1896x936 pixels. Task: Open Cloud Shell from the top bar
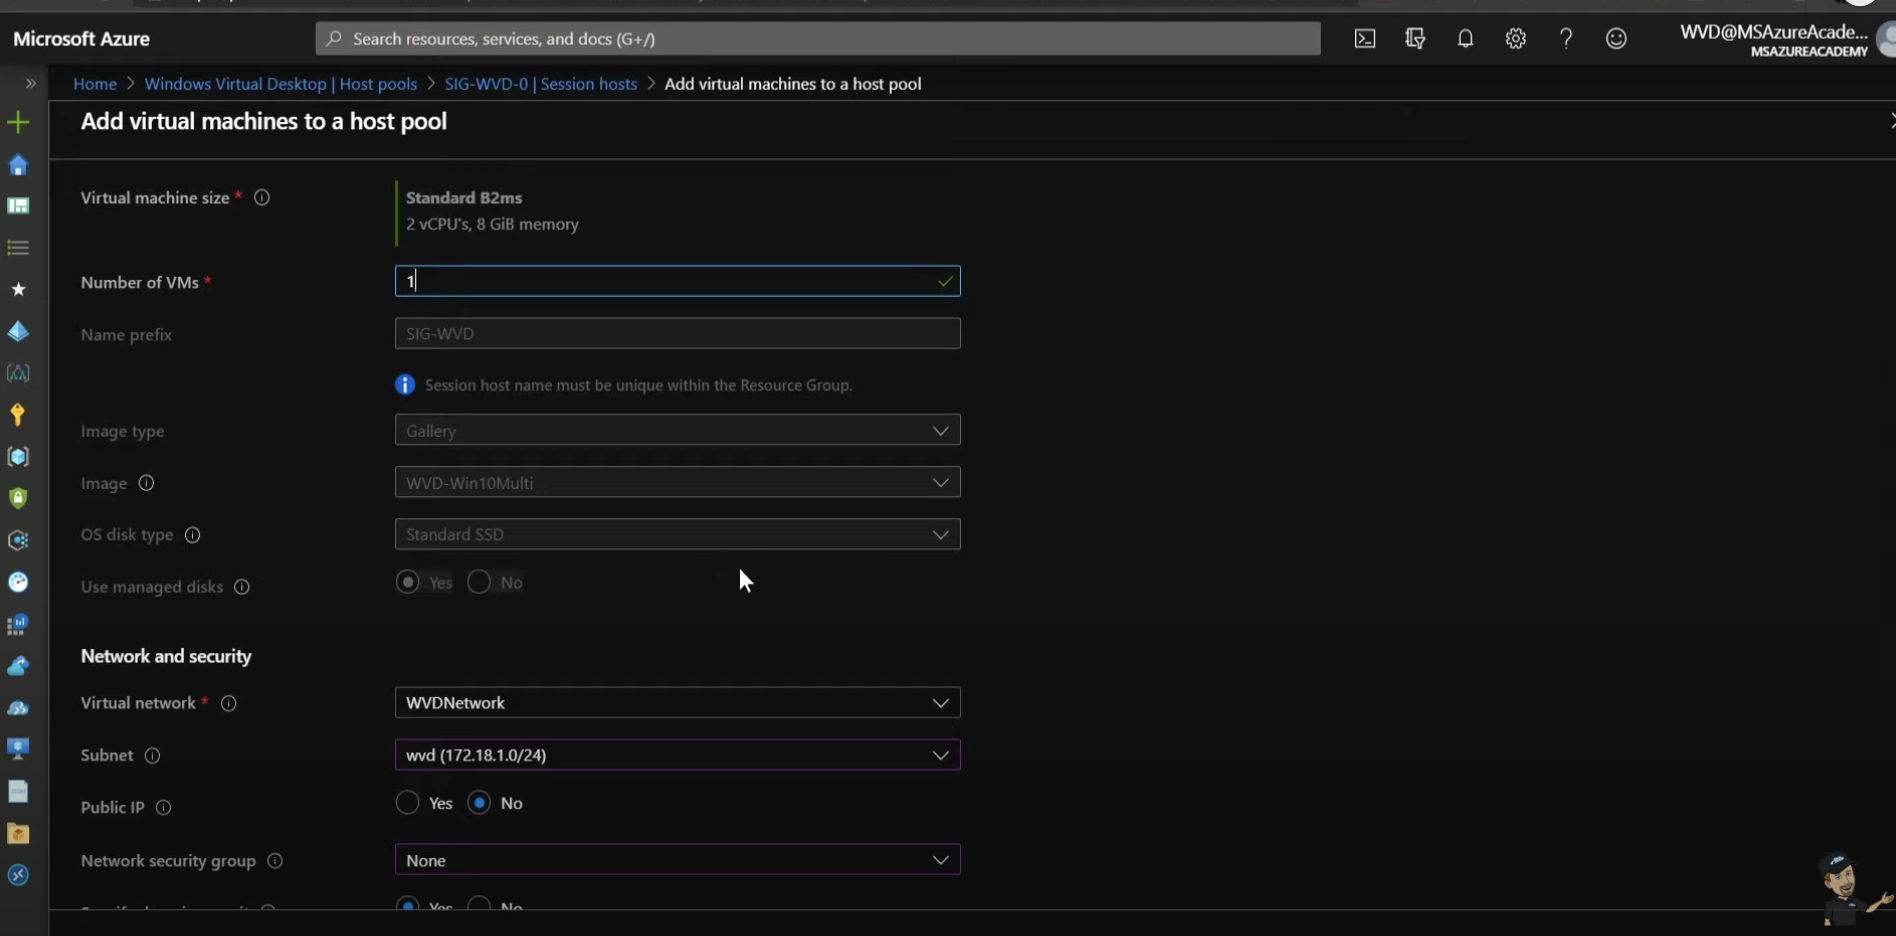tap(1364, 39)
